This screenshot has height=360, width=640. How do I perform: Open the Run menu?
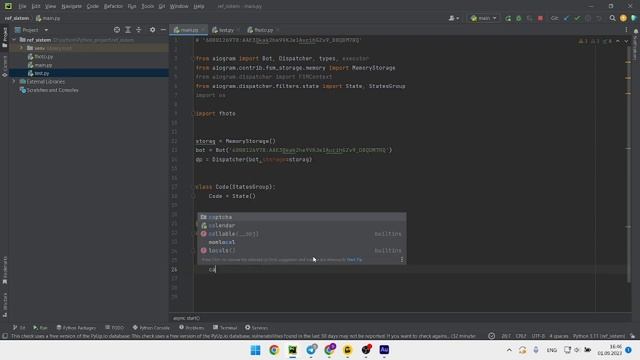(x=132, y=6)
